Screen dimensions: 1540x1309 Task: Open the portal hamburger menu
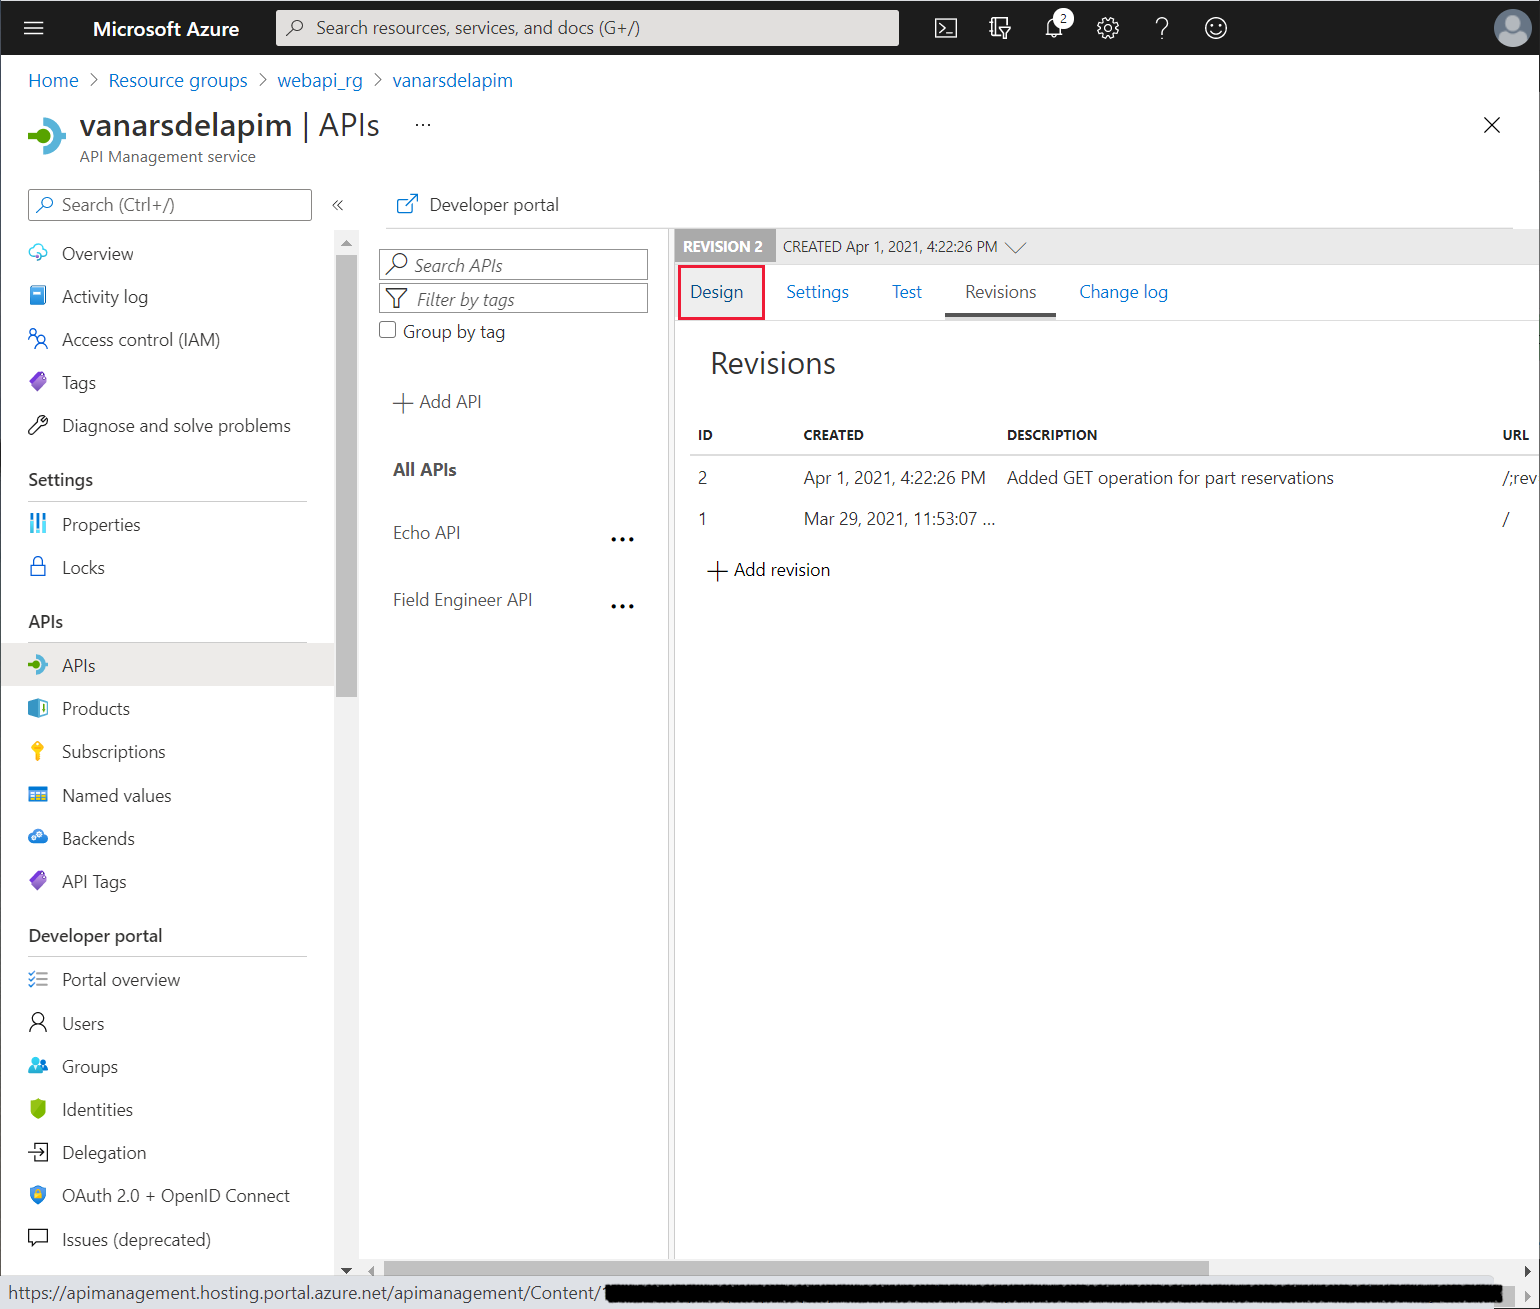click(x=33, y=28)
